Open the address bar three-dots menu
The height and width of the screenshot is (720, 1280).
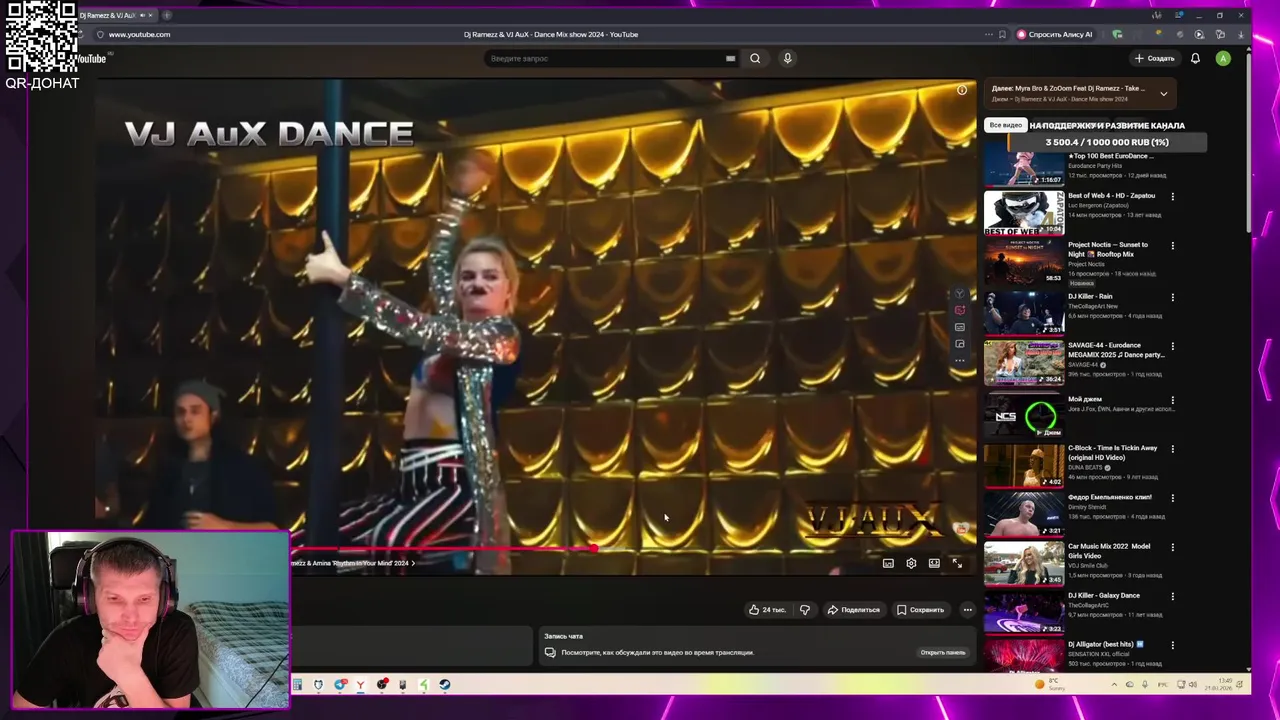coord(988,34)
